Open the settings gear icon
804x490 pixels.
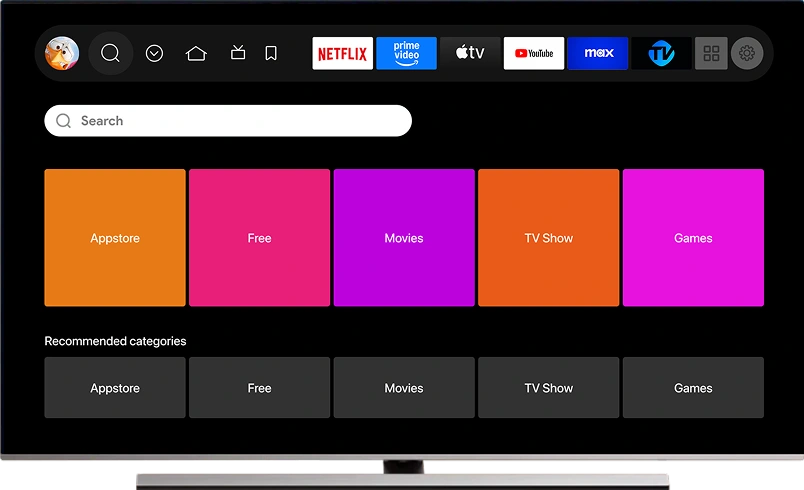pos(747,53)
